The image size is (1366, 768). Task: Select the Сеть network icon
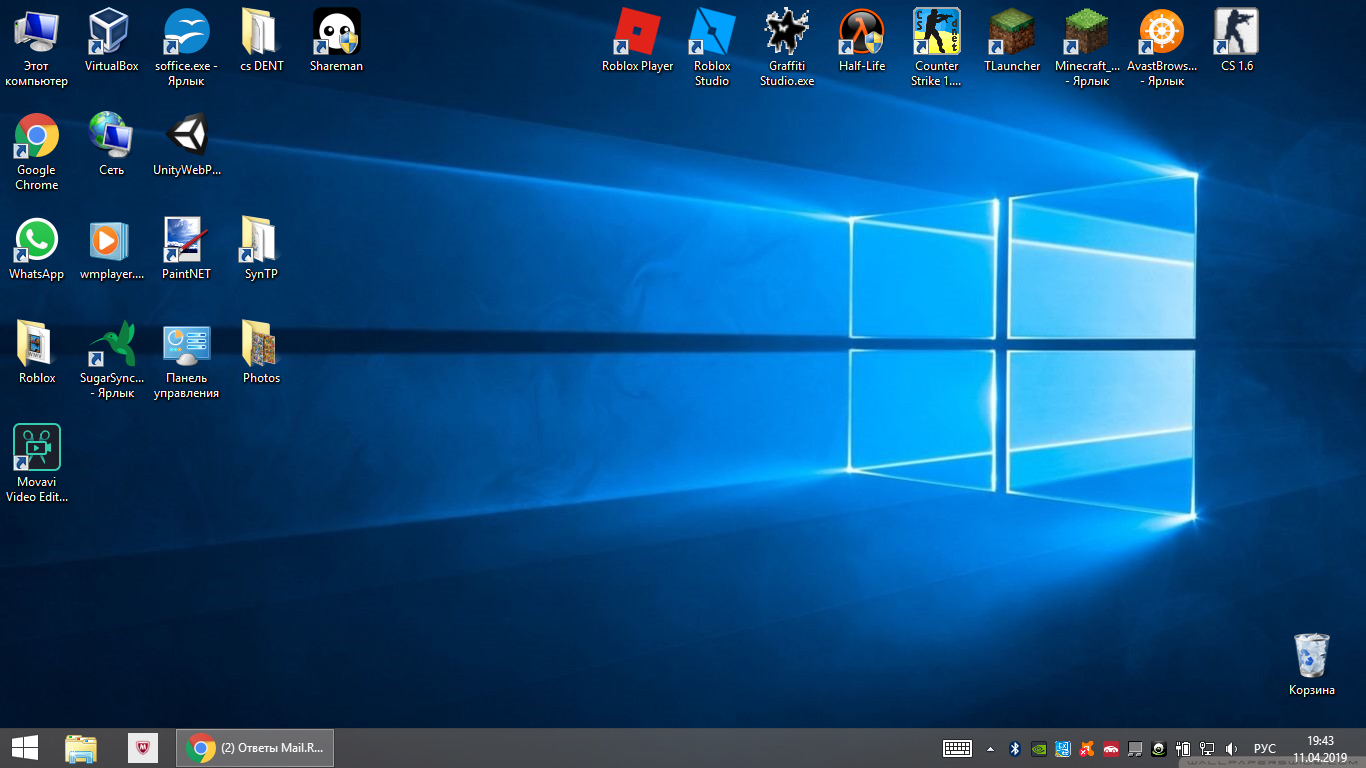coord(111,144)
